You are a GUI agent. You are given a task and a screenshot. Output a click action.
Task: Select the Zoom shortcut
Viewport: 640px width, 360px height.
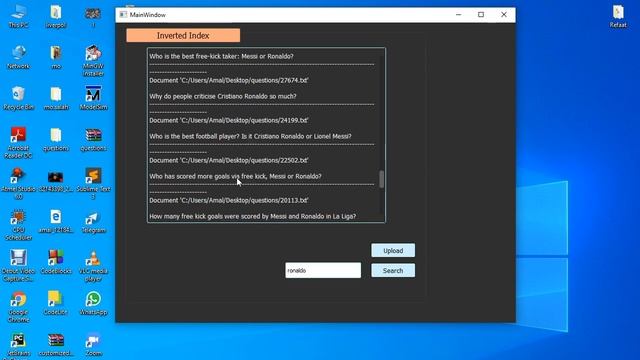[x=93, y=345]
